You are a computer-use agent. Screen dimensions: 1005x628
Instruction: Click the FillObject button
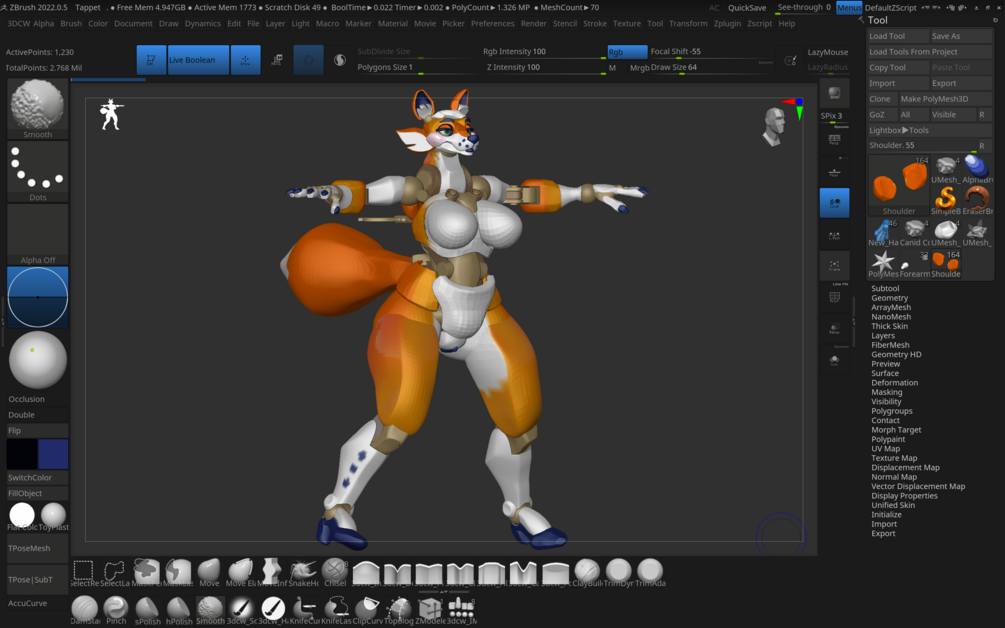click(x=37, y=493)
